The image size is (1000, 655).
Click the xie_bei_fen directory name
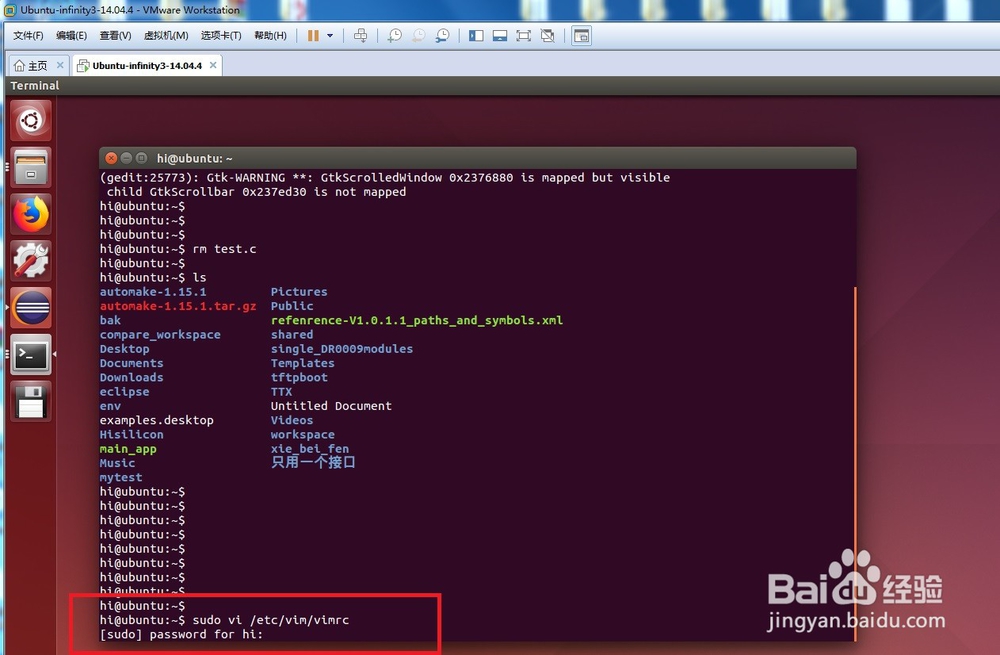(x=309, y=449)
